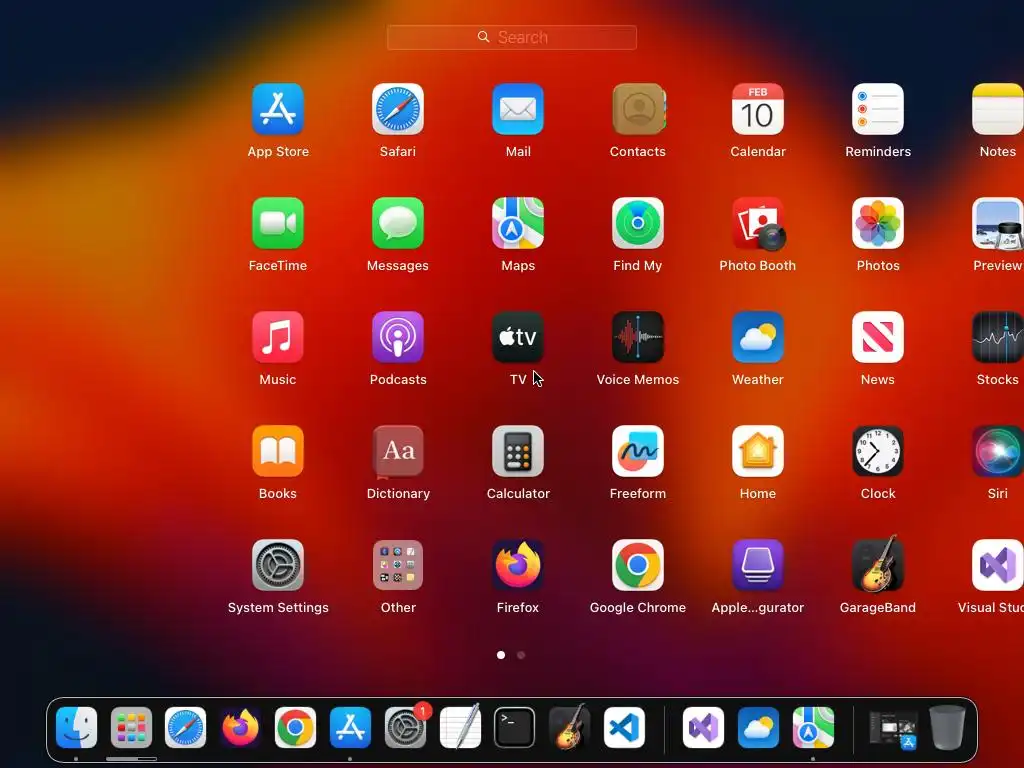Viewport: 1024px width, 768px height.
Task: Open App Store from Launchpad grid
Action: click(x=278, y=109)
